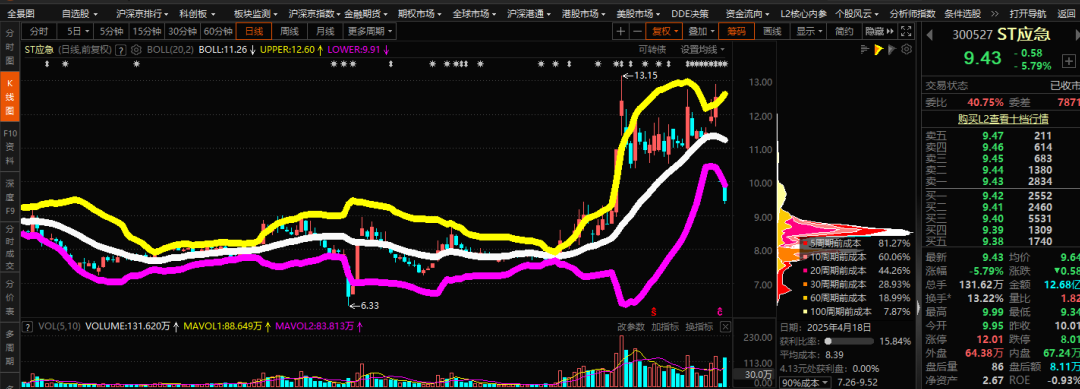Open the 复权 adjustment dropdown
The height and width of the screenshot is (389, 1080).
pyautogui.click(x=665, y=31)
